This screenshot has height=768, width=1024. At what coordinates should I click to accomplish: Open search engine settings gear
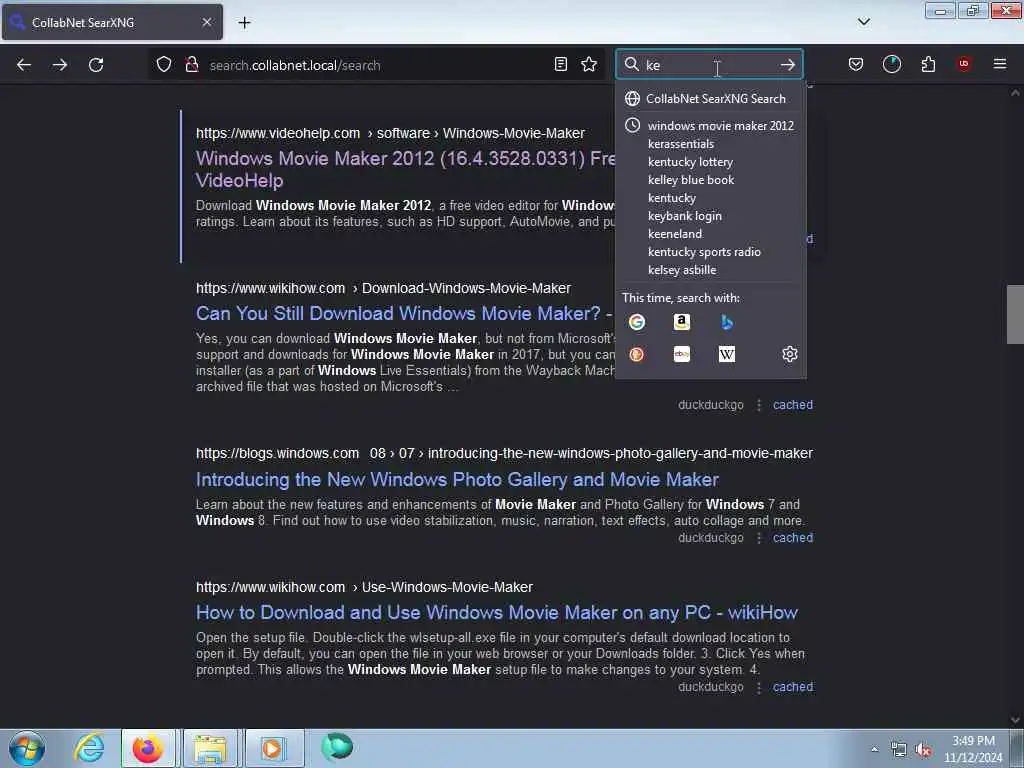point(790,354)
